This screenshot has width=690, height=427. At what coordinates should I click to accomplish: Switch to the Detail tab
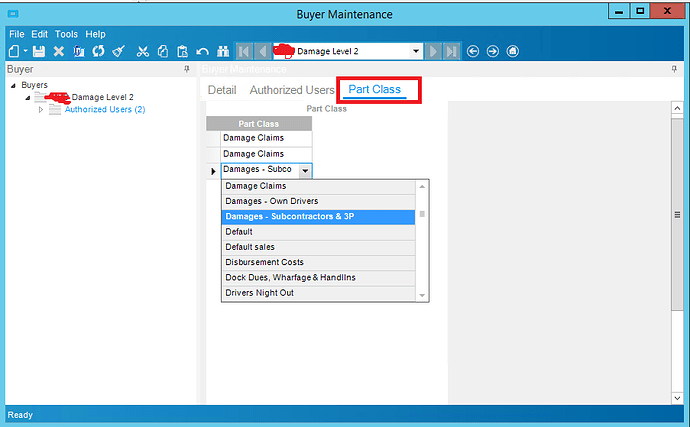tap(222, 90)
